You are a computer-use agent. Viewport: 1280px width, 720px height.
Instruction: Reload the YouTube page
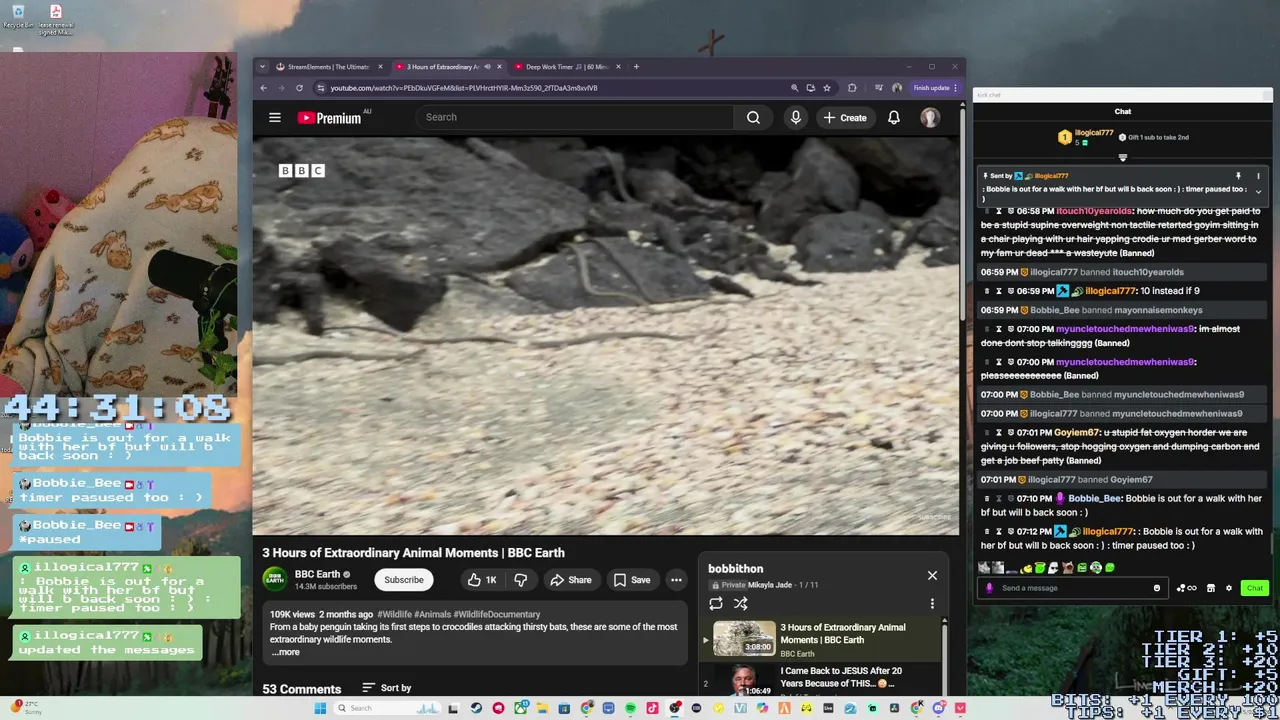click(299, 88)
